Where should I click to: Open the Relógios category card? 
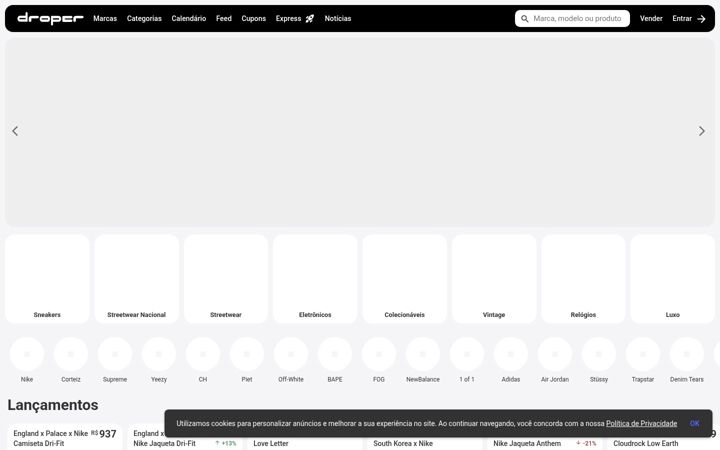pos(583,279)
